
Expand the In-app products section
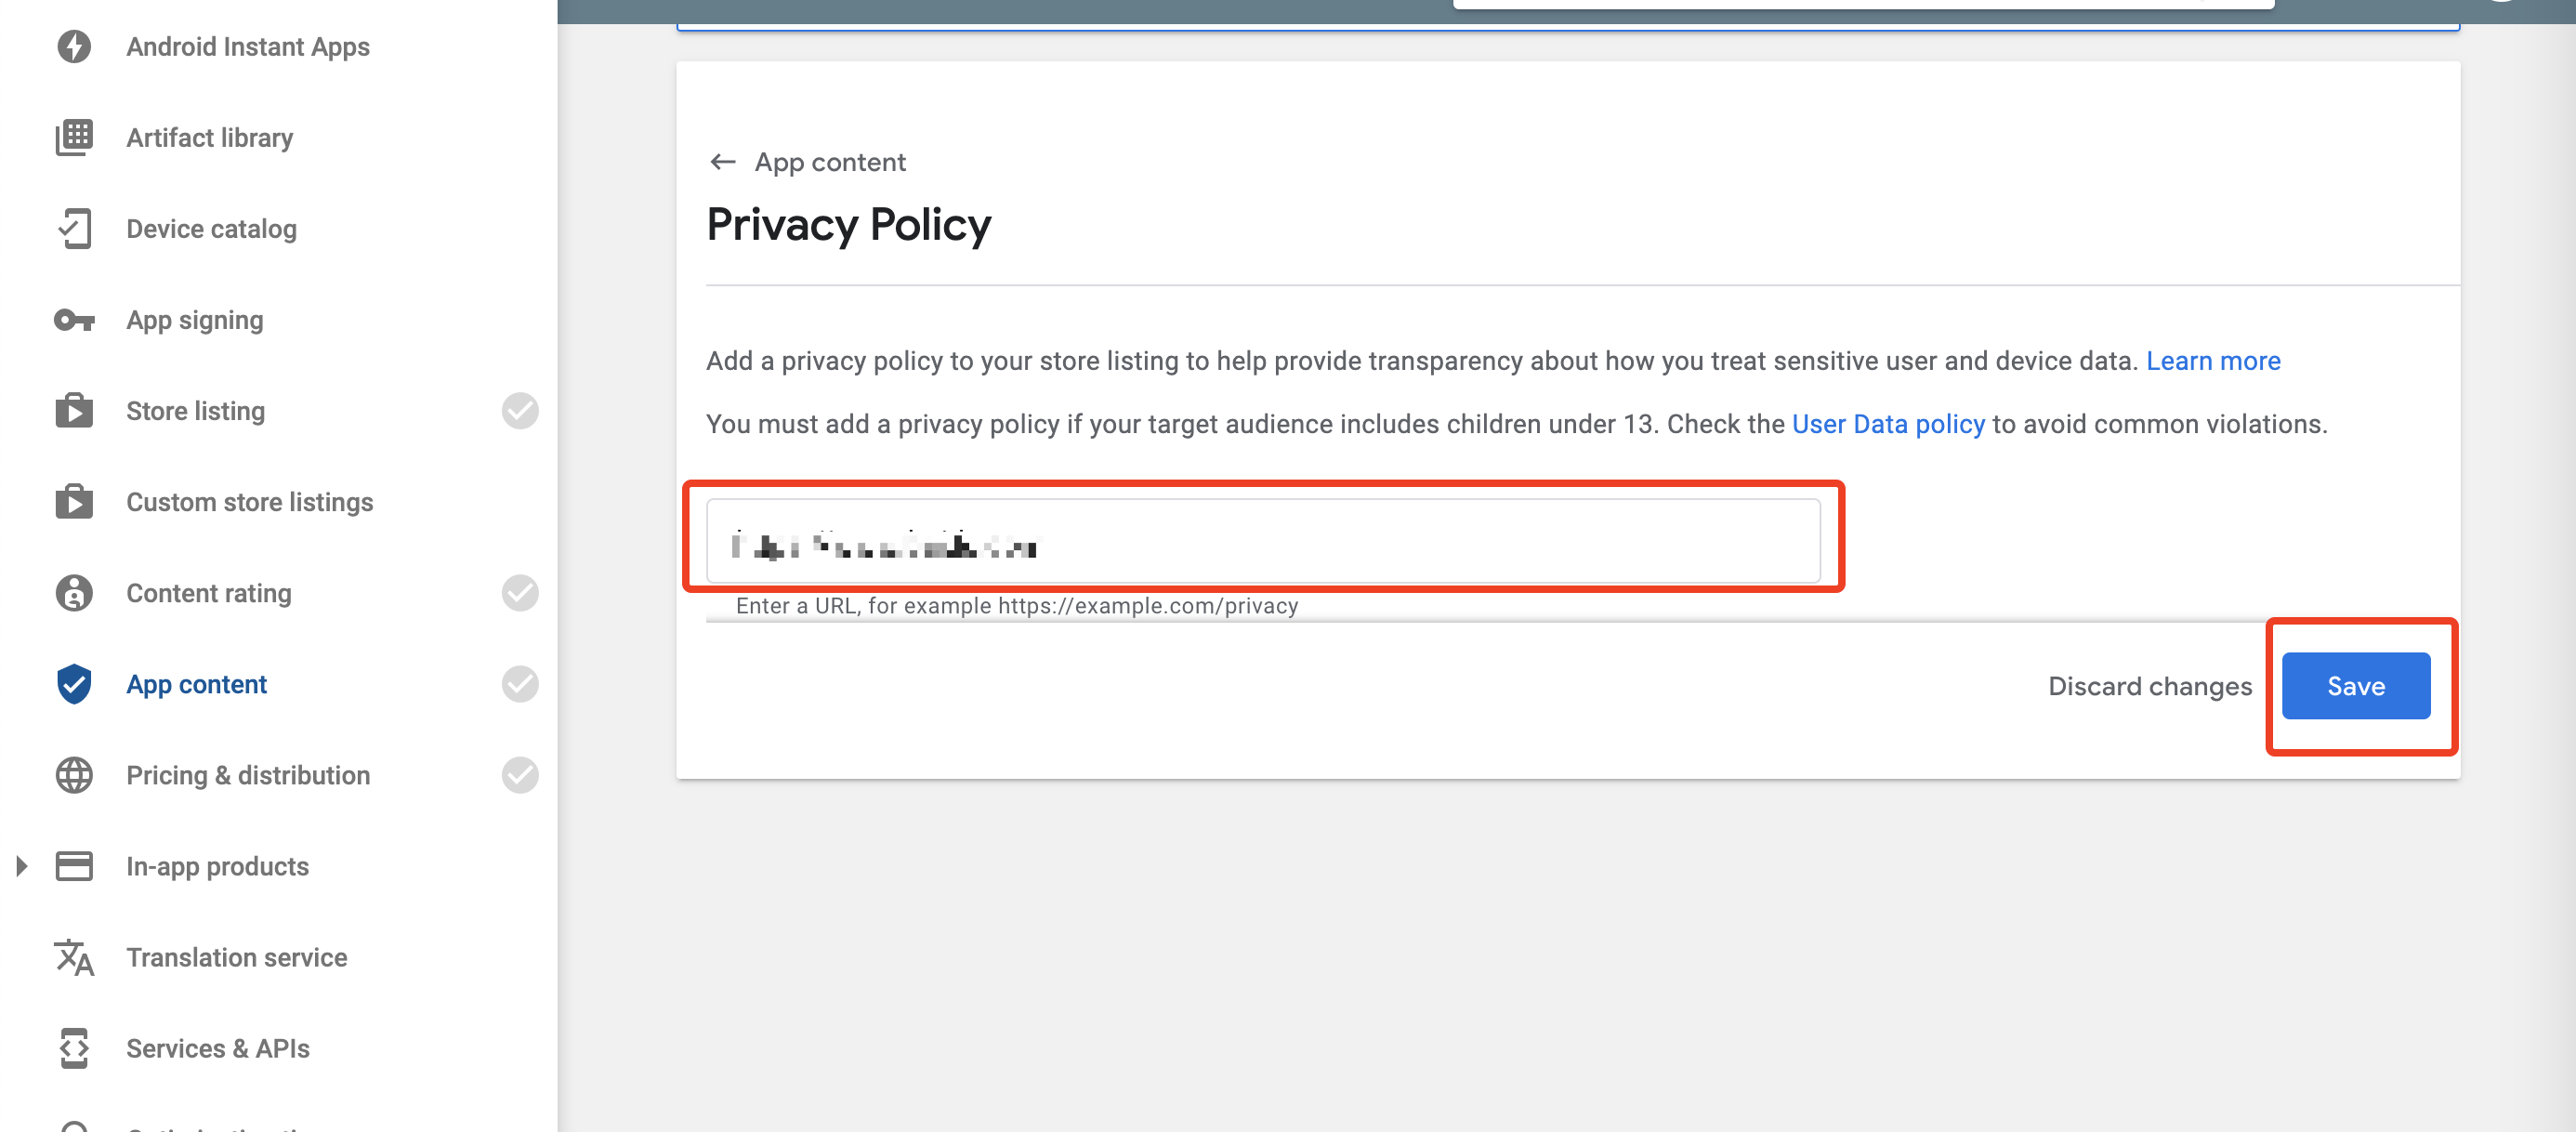click(22, 866)
